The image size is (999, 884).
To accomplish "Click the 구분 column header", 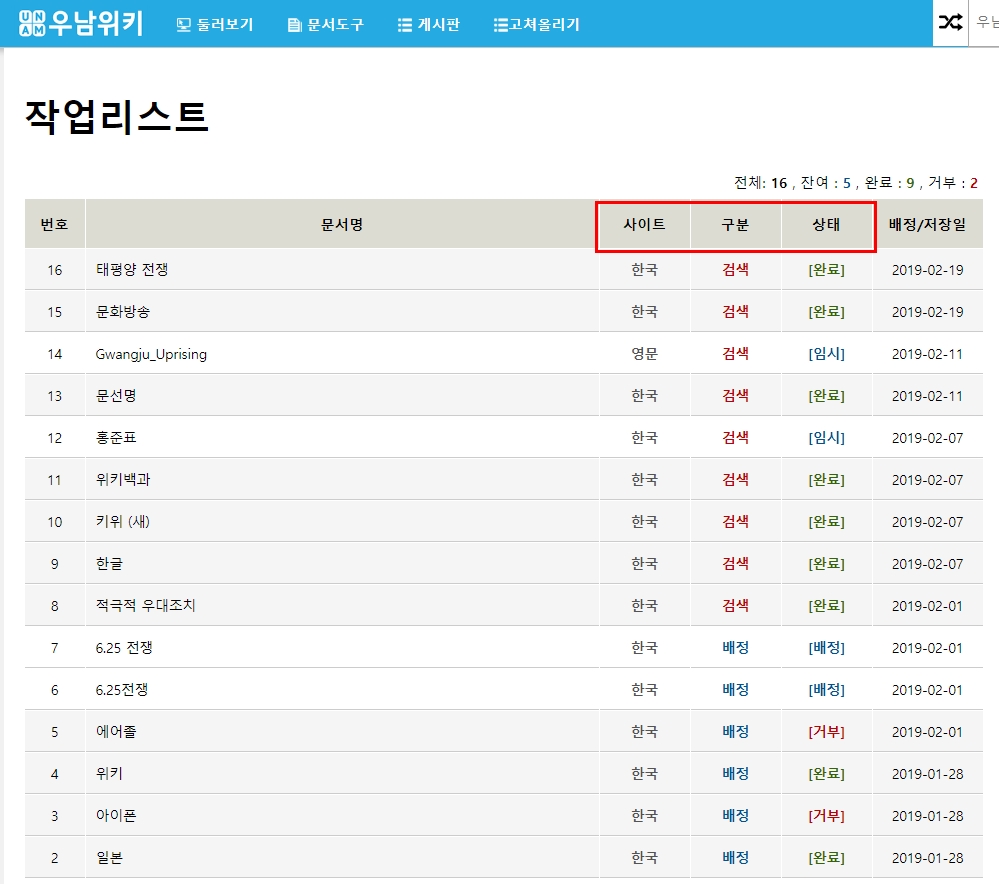I will [735, 224].
